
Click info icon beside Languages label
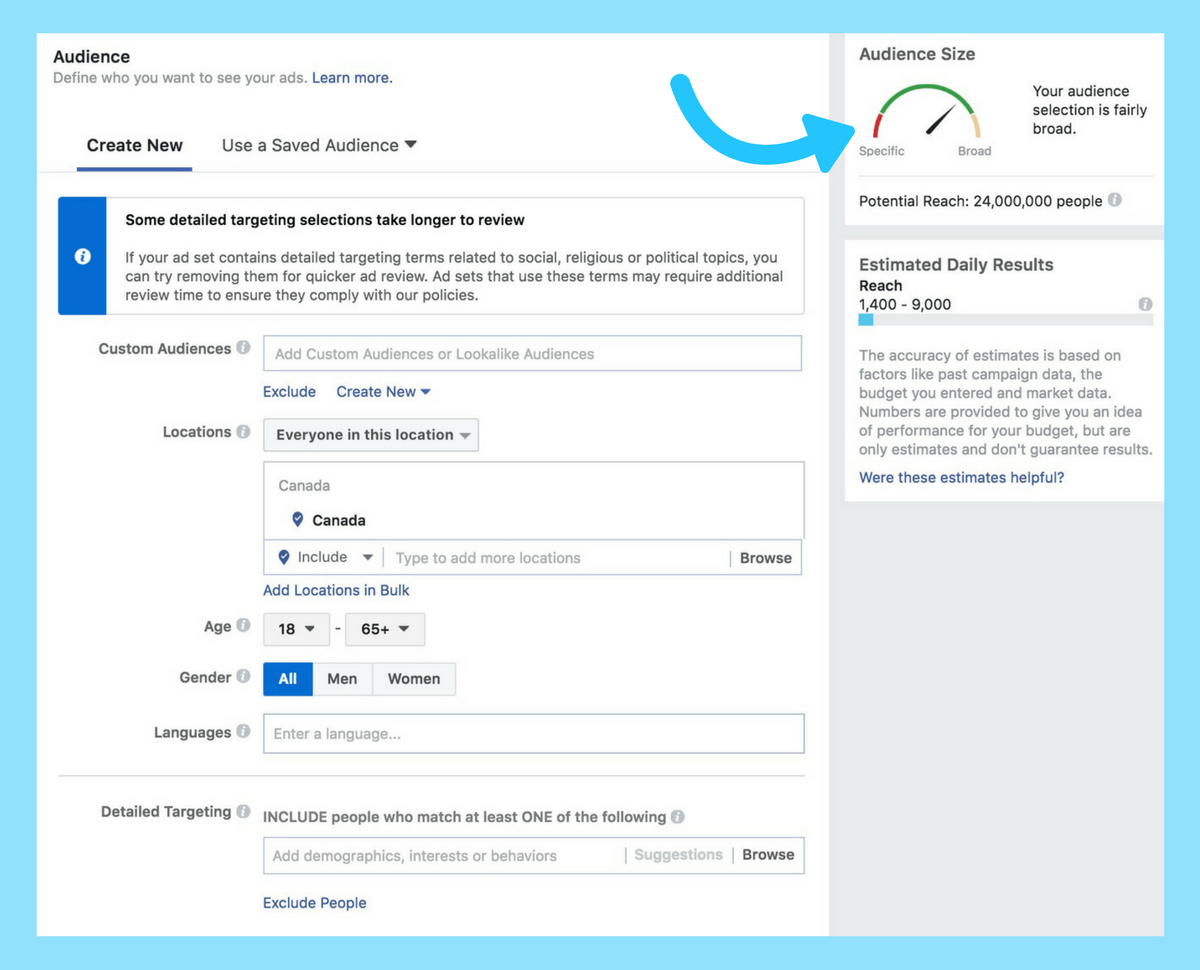243,732
